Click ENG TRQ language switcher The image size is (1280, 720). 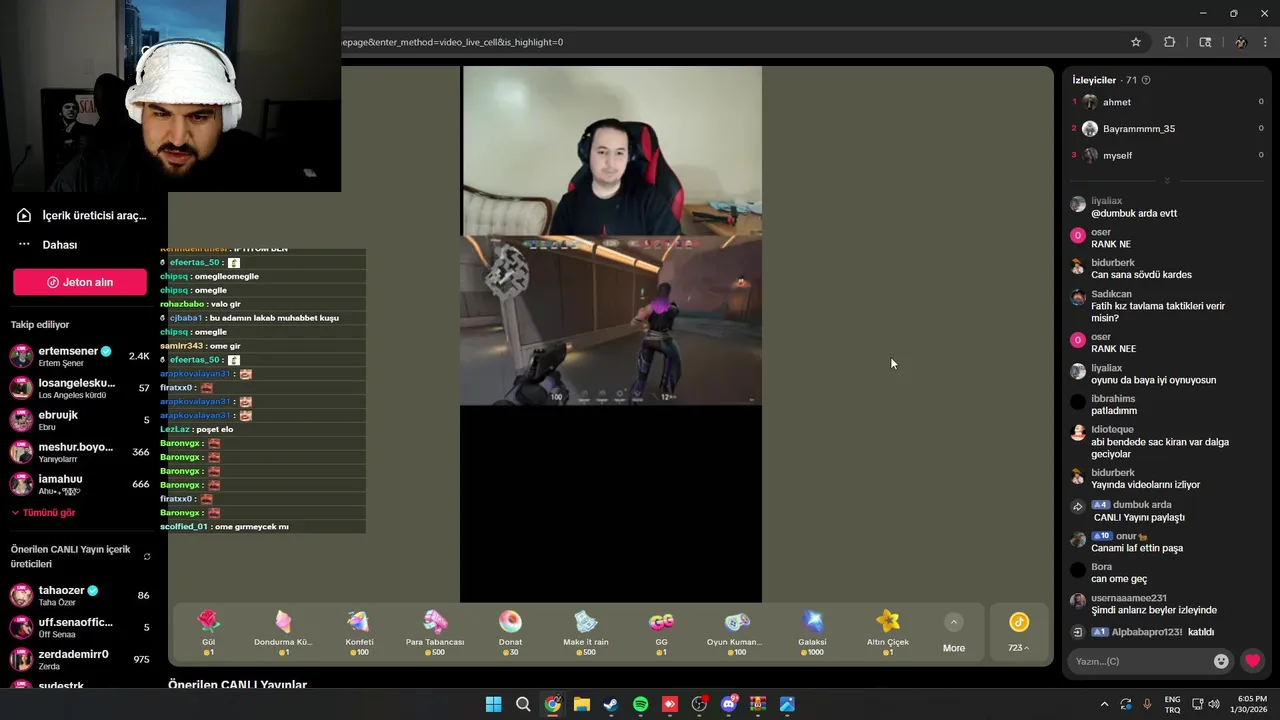click(x=1172, y=704)
